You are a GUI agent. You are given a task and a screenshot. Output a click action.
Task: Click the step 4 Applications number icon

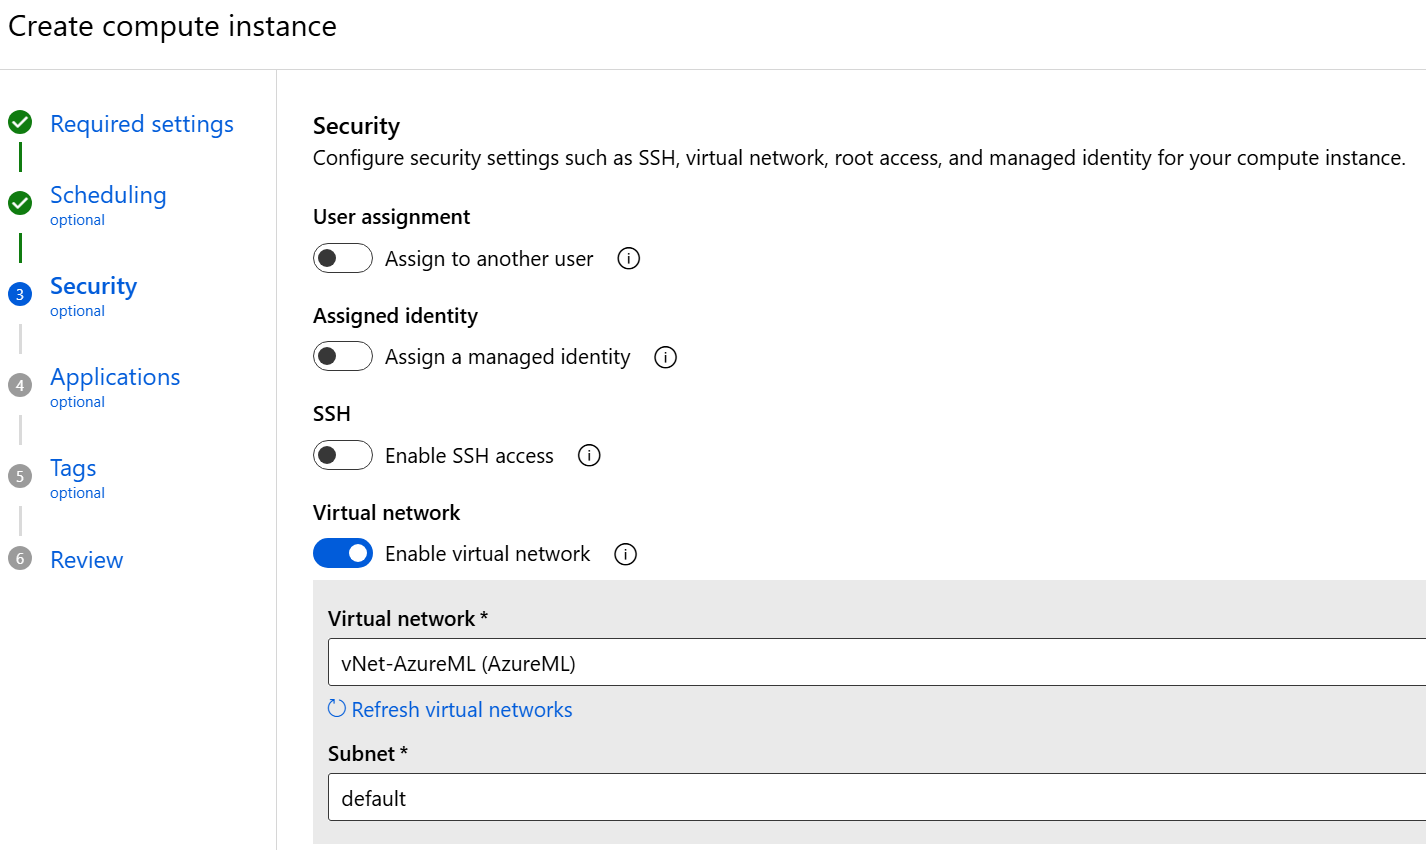[20, 385]
